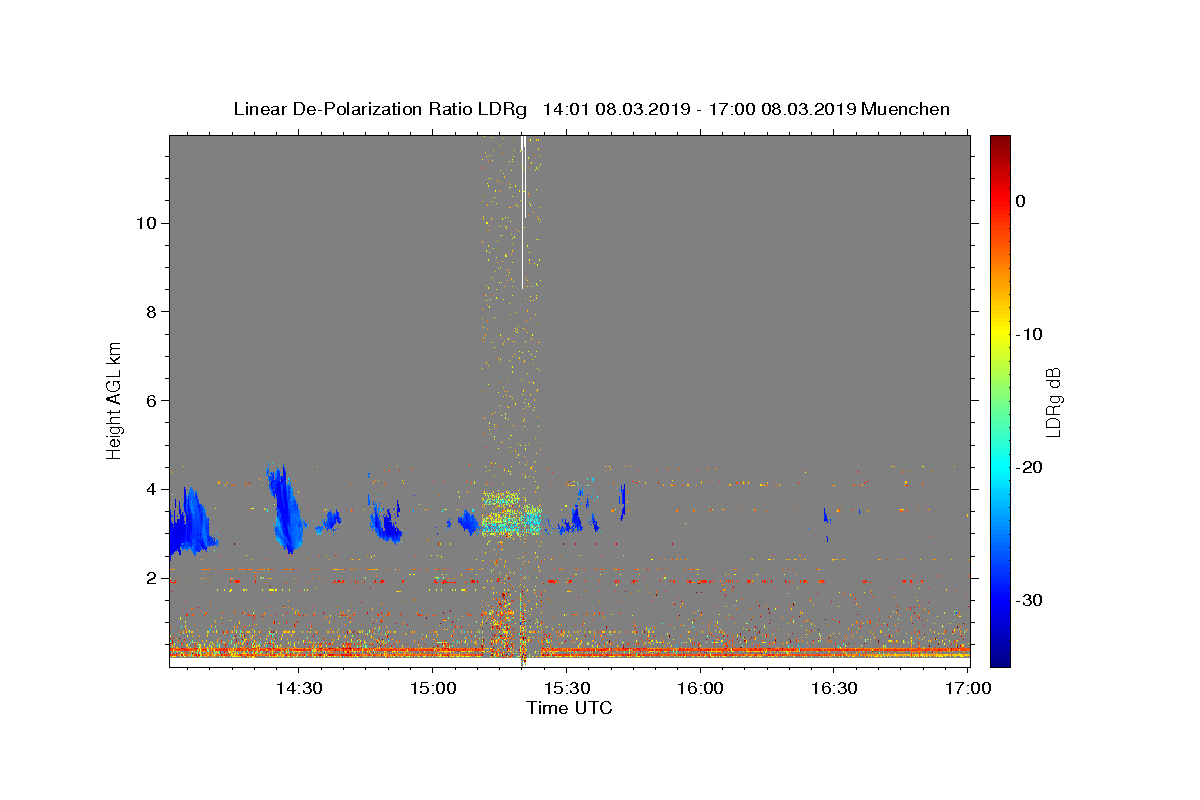1200x800 pixels.
Task: Click the '16:00' time axis label
Action: [700, 688]
